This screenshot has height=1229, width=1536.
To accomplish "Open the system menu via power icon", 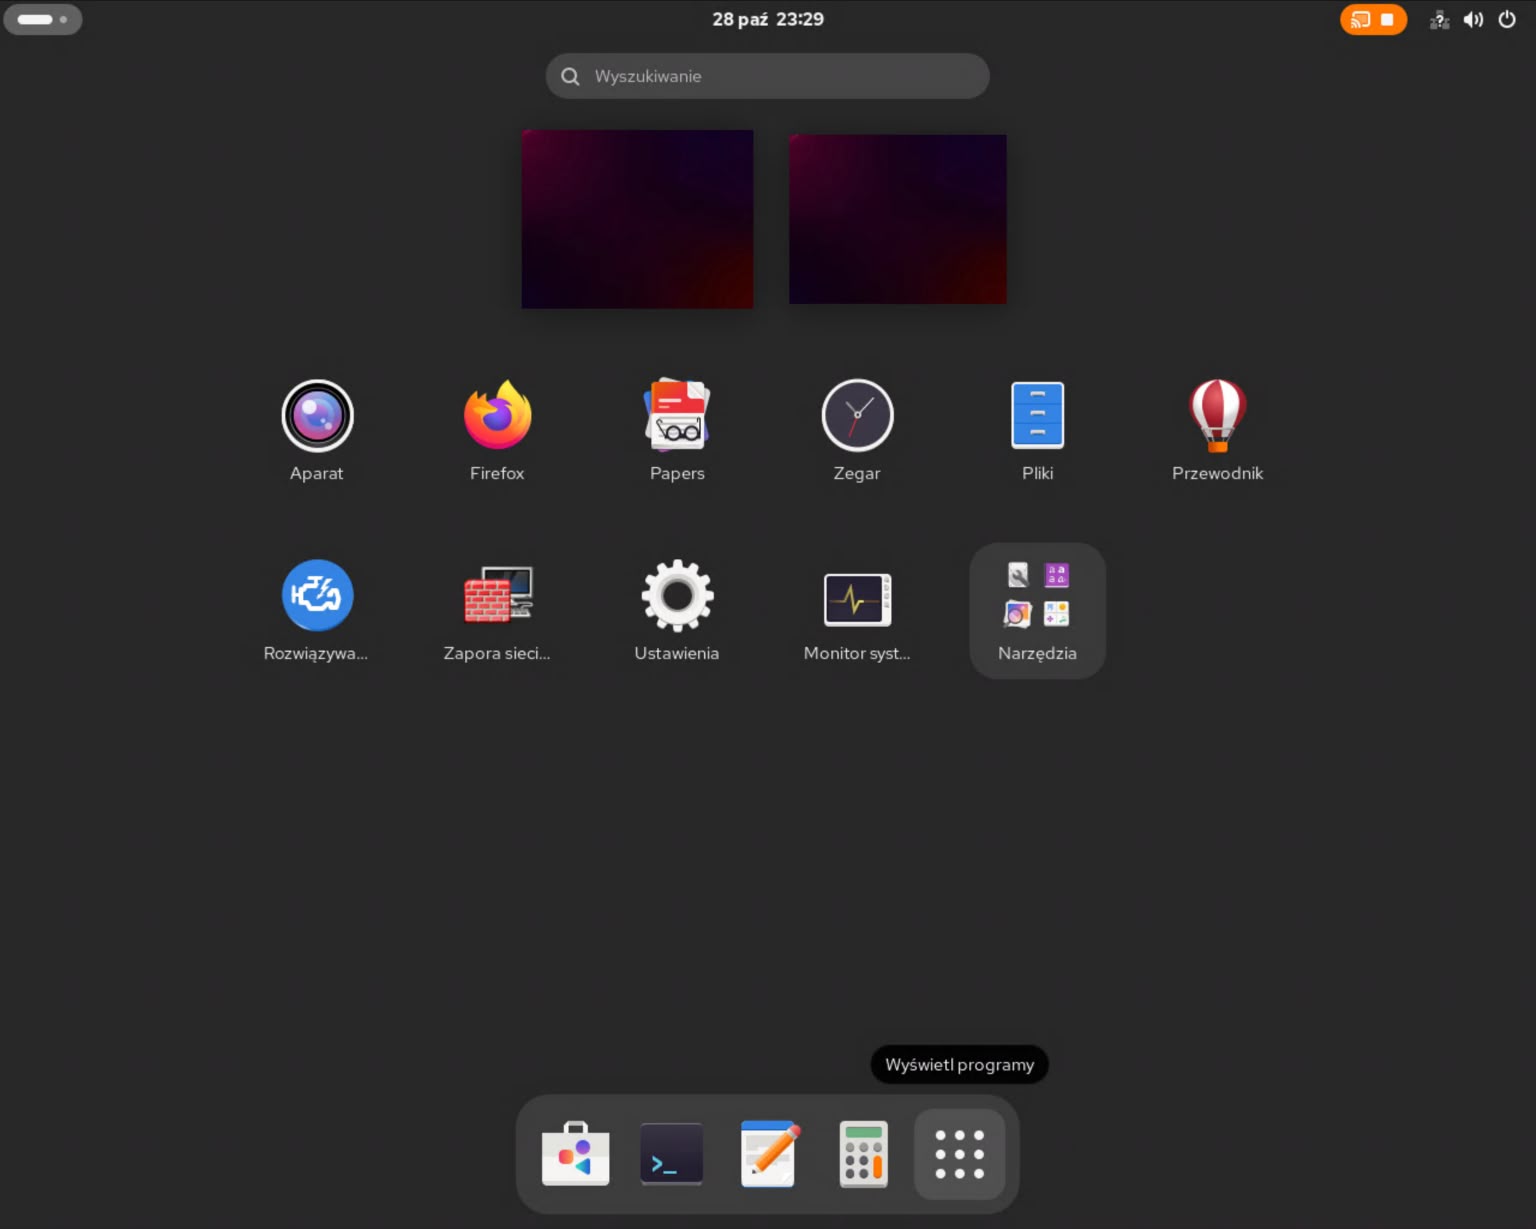I will (x=1506, y=20).
